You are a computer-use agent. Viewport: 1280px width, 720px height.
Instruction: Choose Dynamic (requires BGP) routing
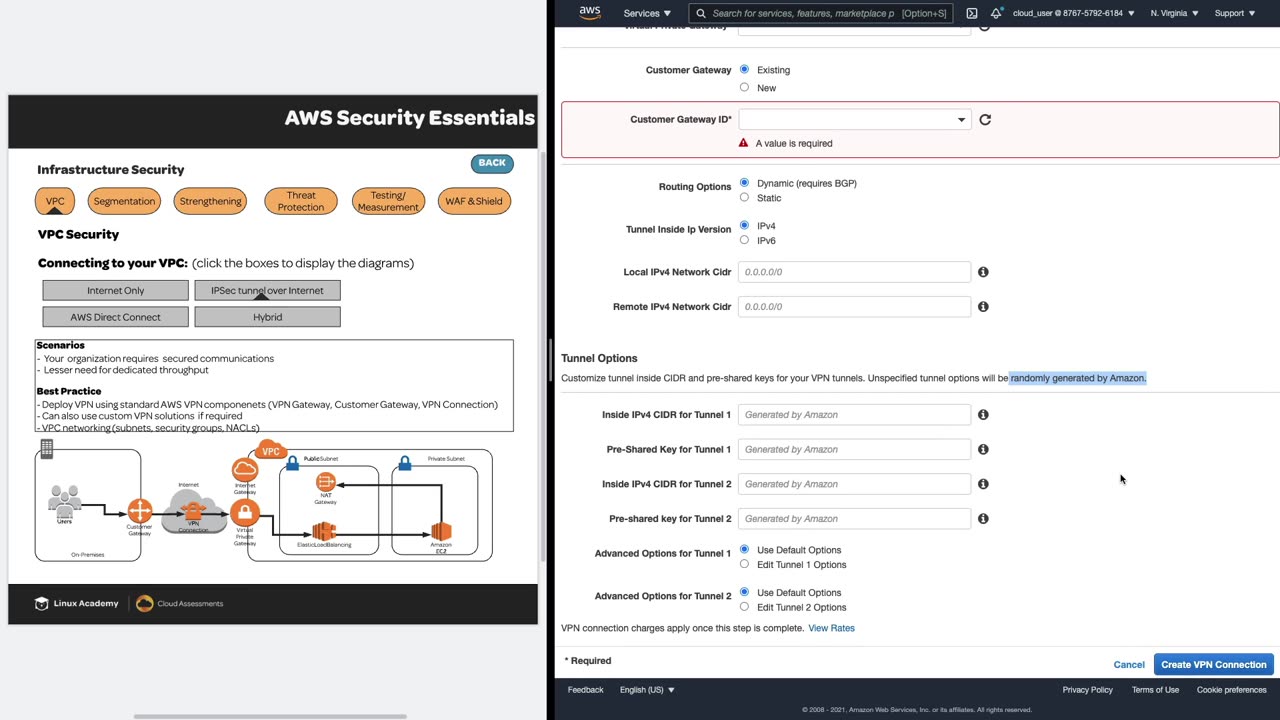coord(744,183)
